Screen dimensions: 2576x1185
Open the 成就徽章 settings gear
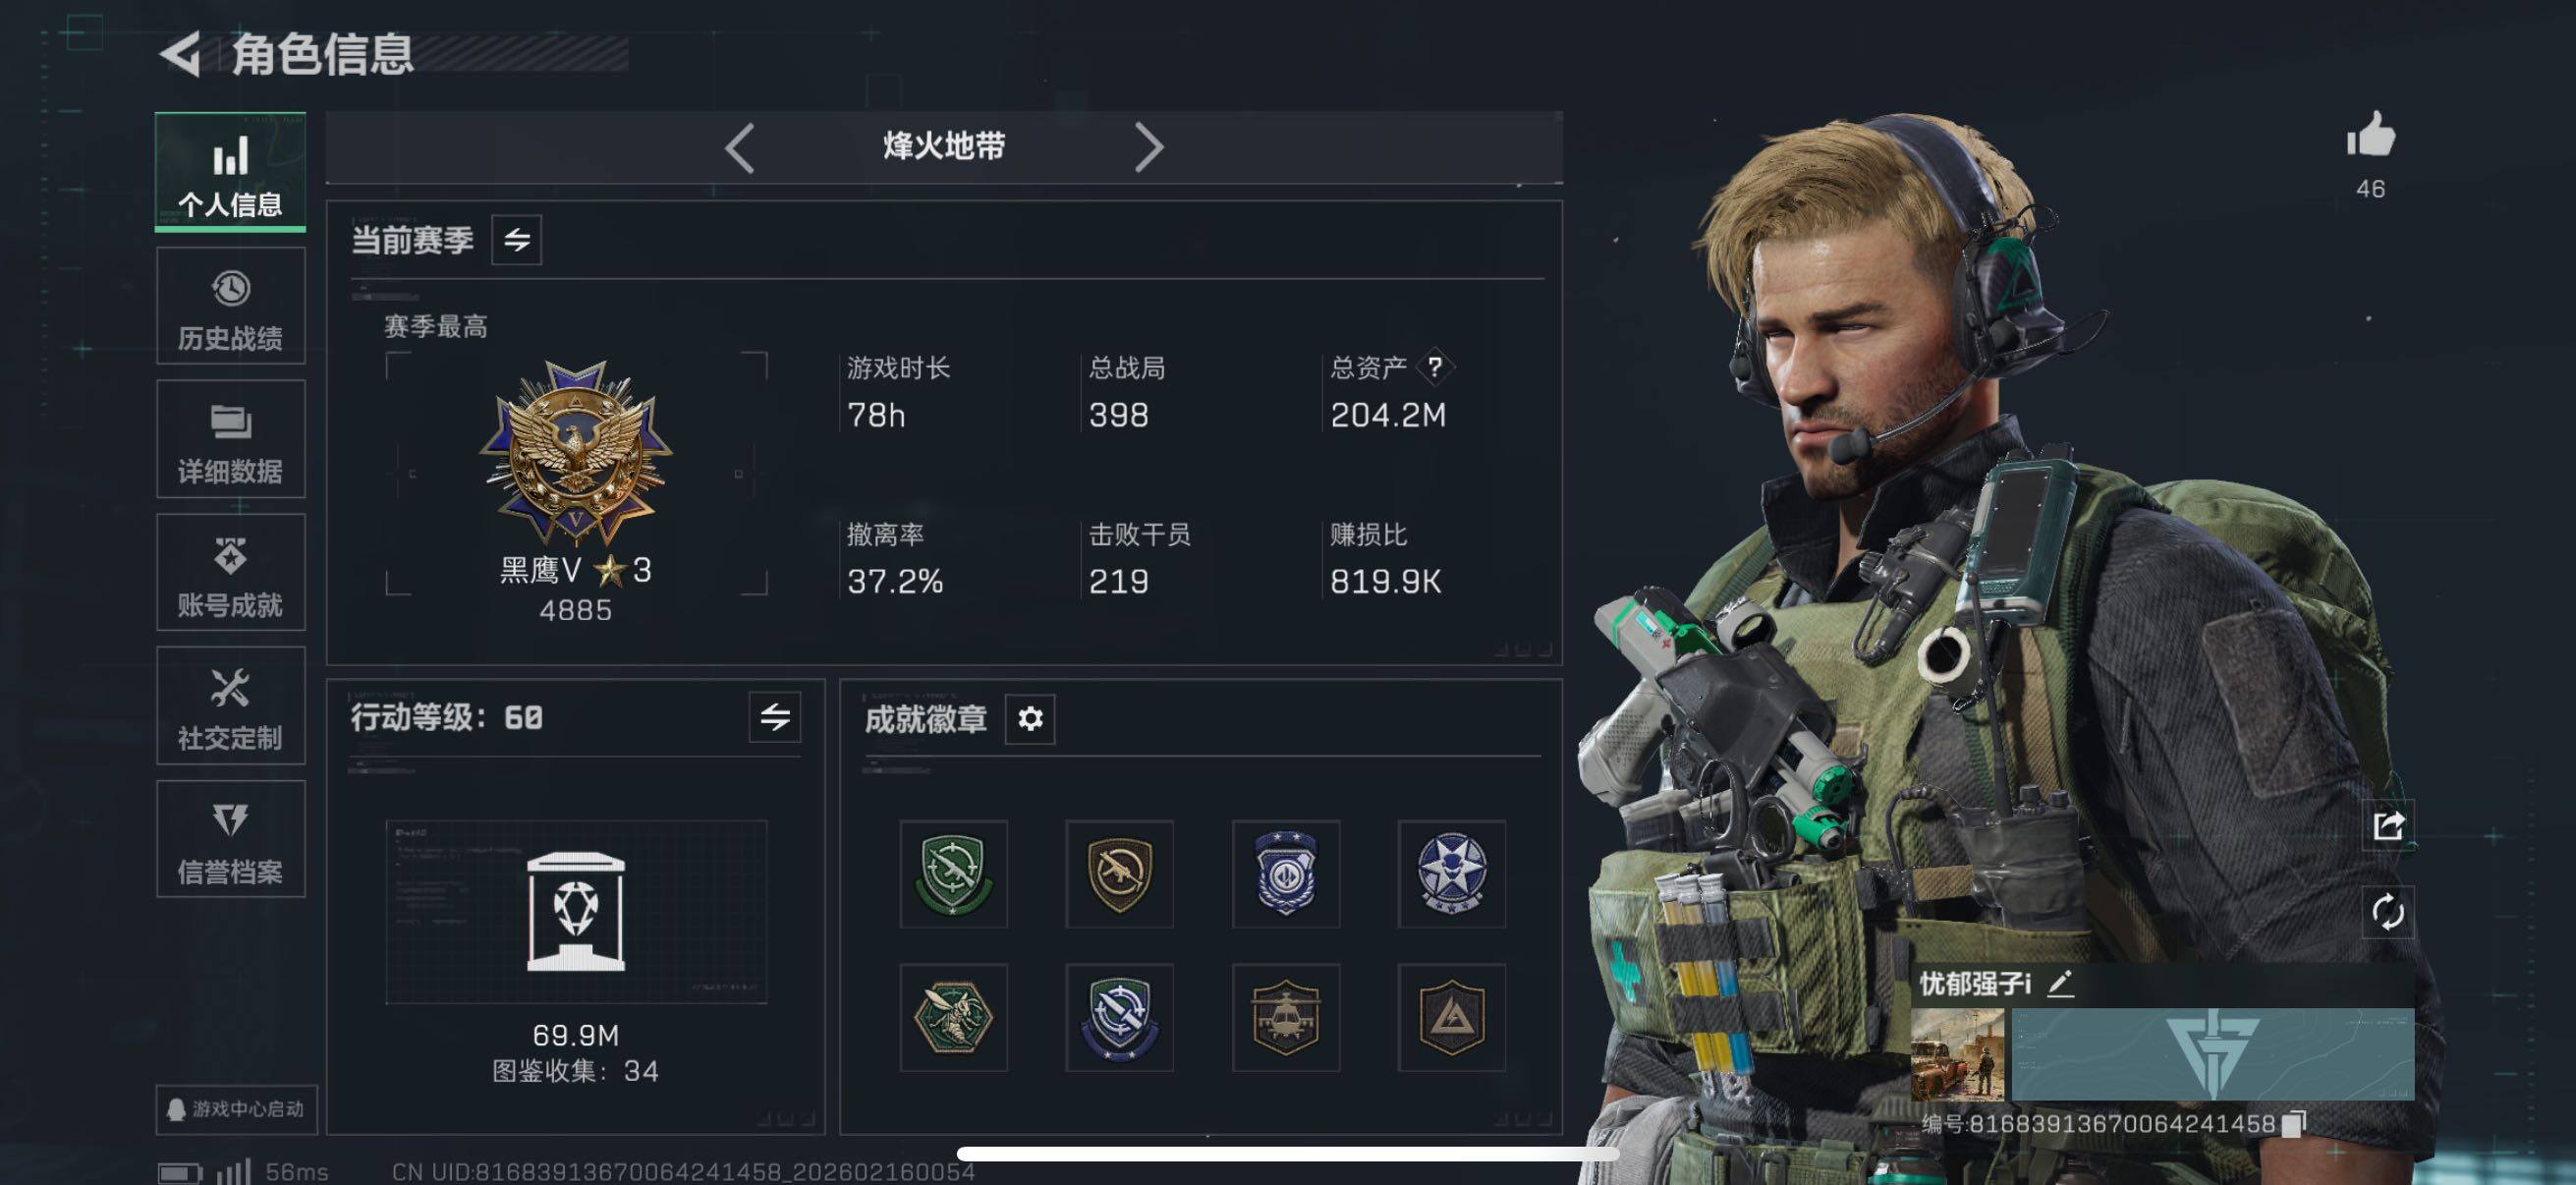(x=1030, y=718)
